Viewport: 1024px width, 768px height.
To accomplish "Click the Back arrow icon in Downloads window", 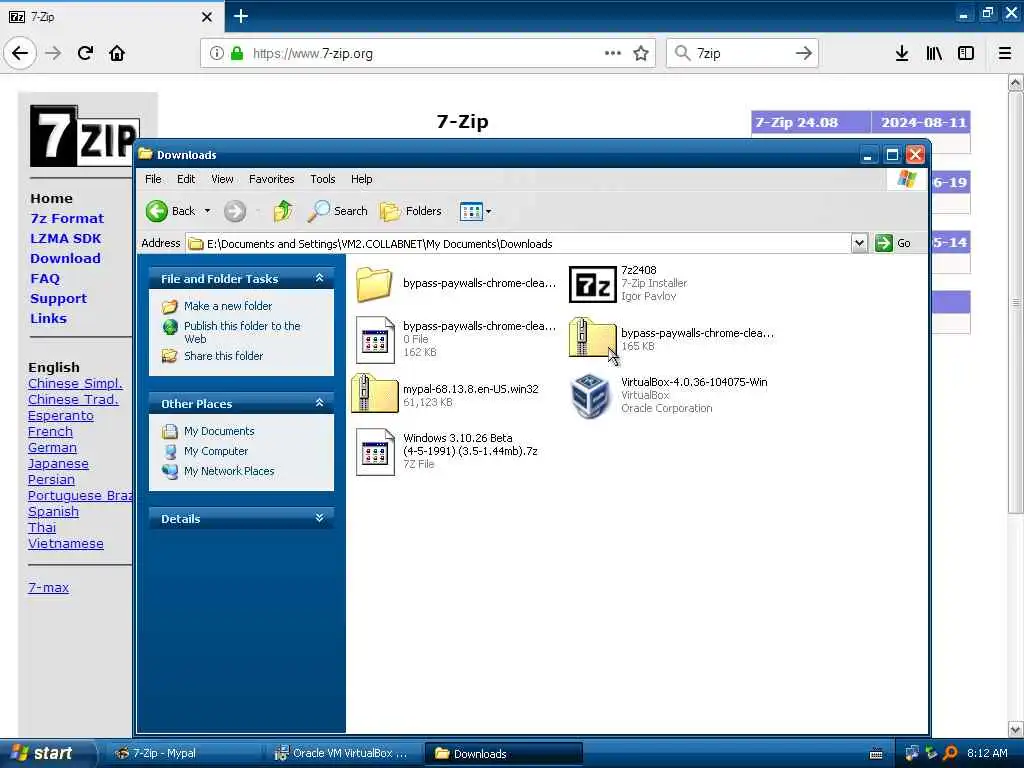I will [157, 211].
